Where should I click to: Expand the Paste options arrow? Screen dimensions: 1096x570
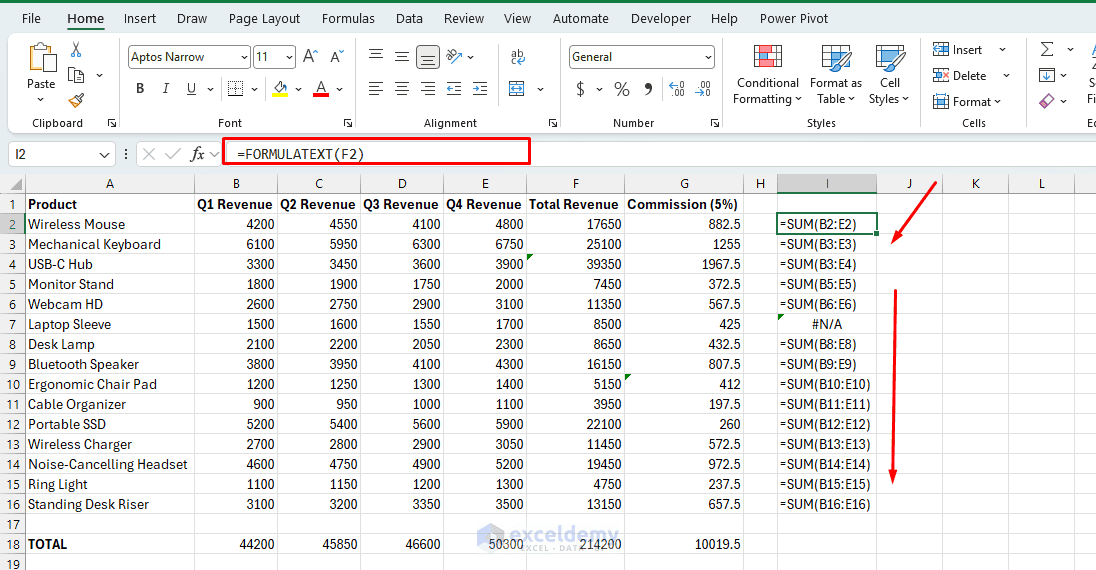pyautogui.click(x=41, y=100)
